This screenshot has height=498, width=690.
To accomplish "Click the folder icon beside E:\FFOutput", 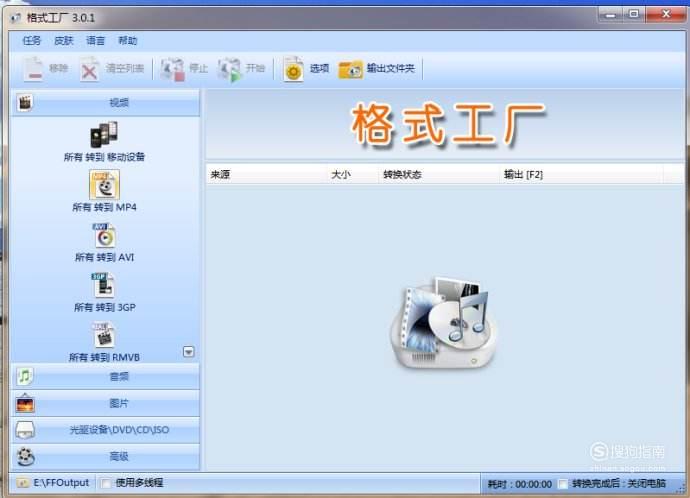I will (22, 483).
